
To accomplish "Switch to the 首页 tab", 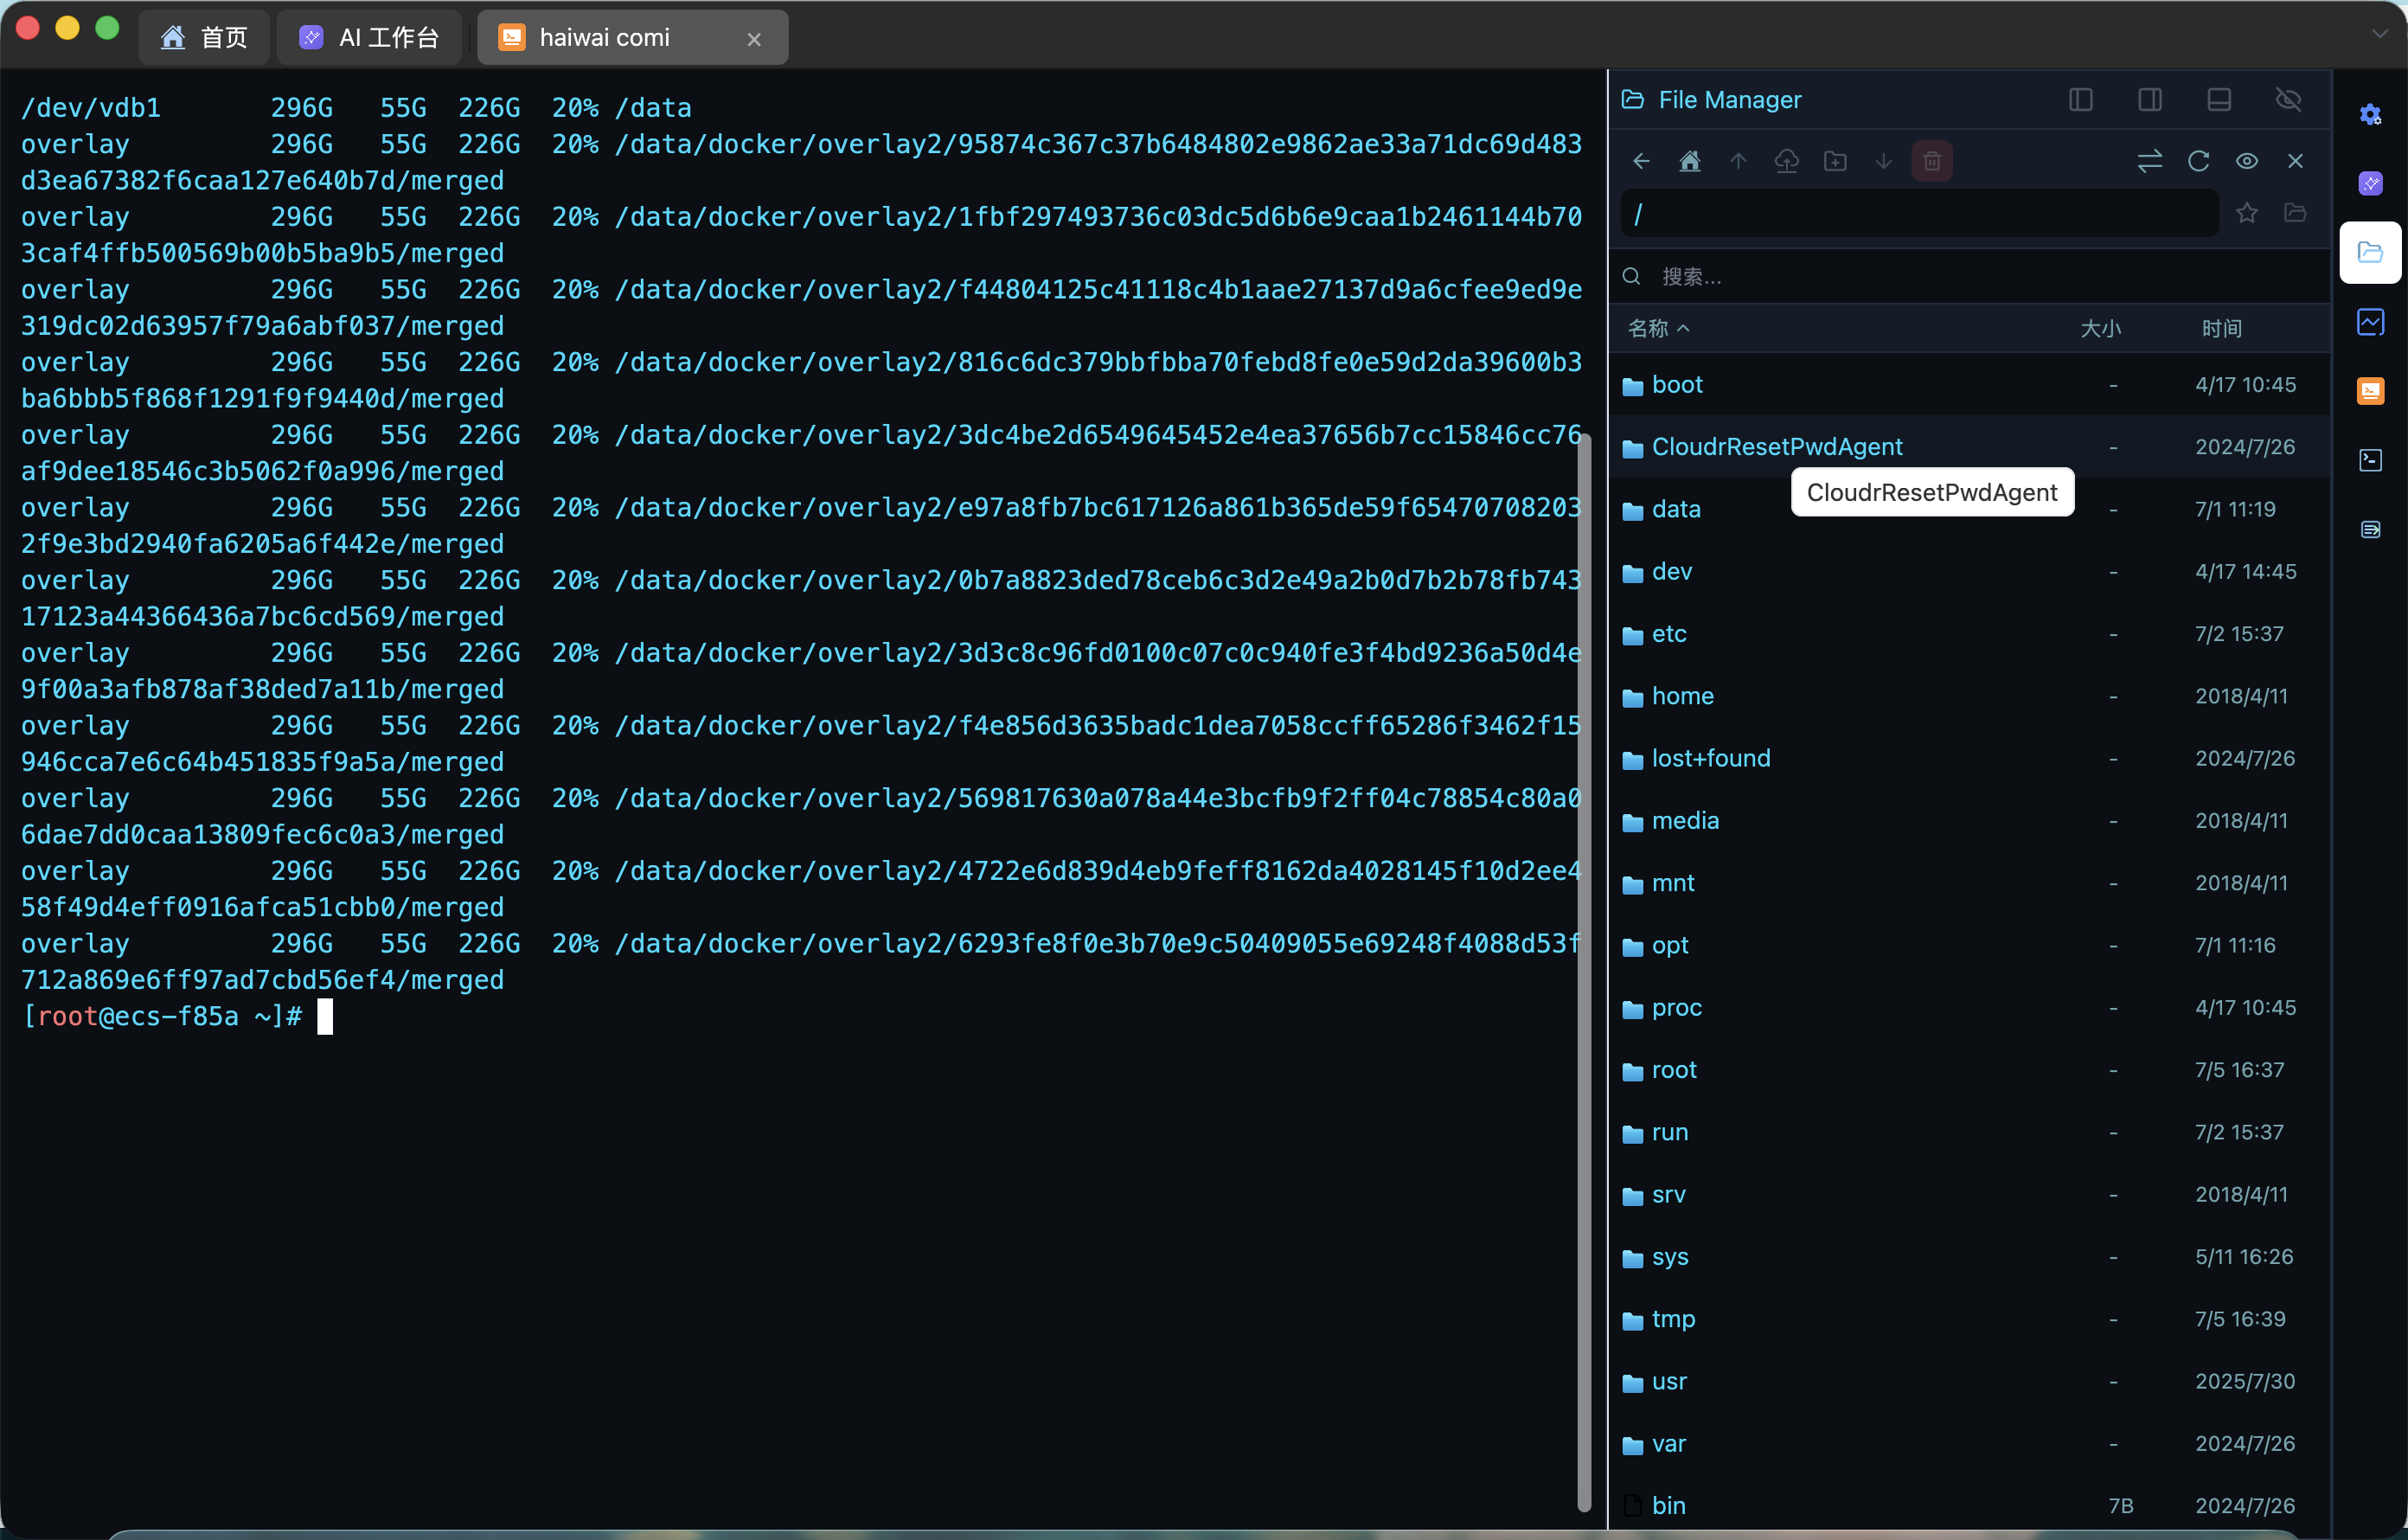I will tap(204, 38).
